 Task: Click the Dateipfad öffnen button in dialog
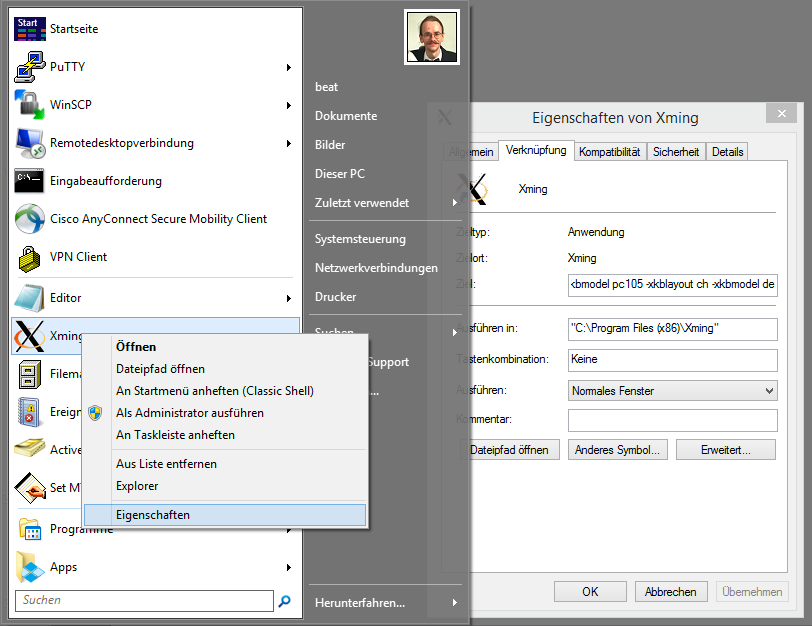[509, 450]
